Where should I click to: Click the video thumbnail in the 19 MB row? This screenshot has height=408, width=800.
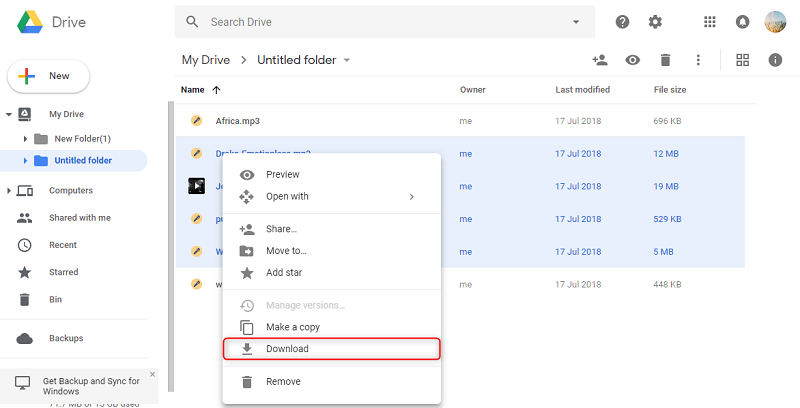click(196, 186)
